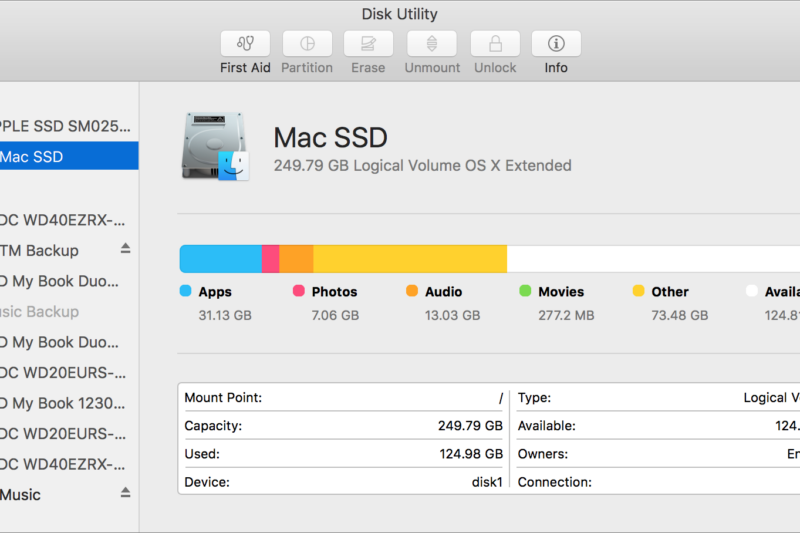
Task: Click the orange Audio bar segment
Action: [296, 259]
